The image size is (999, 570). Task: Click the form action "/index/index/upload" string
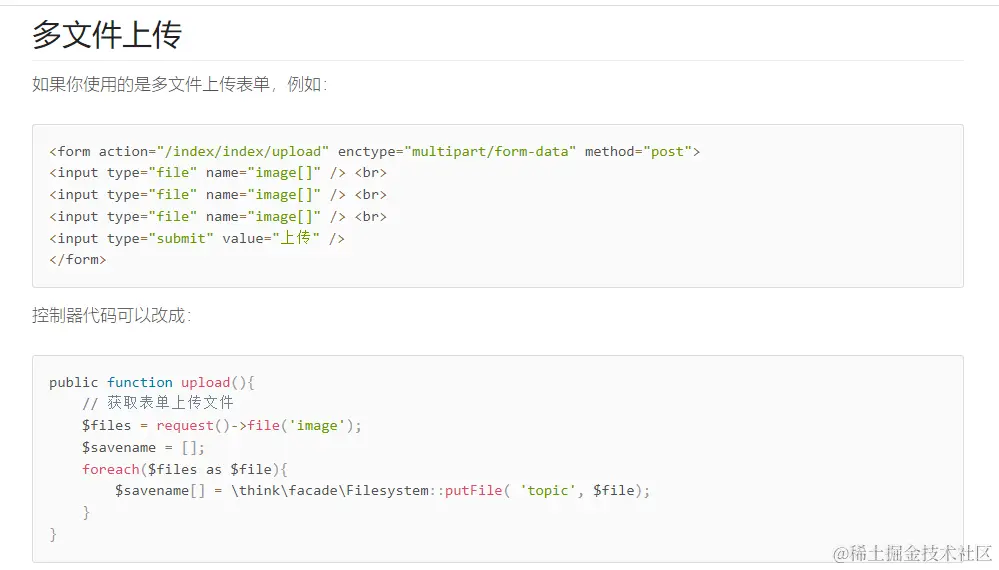coord(243,152)
